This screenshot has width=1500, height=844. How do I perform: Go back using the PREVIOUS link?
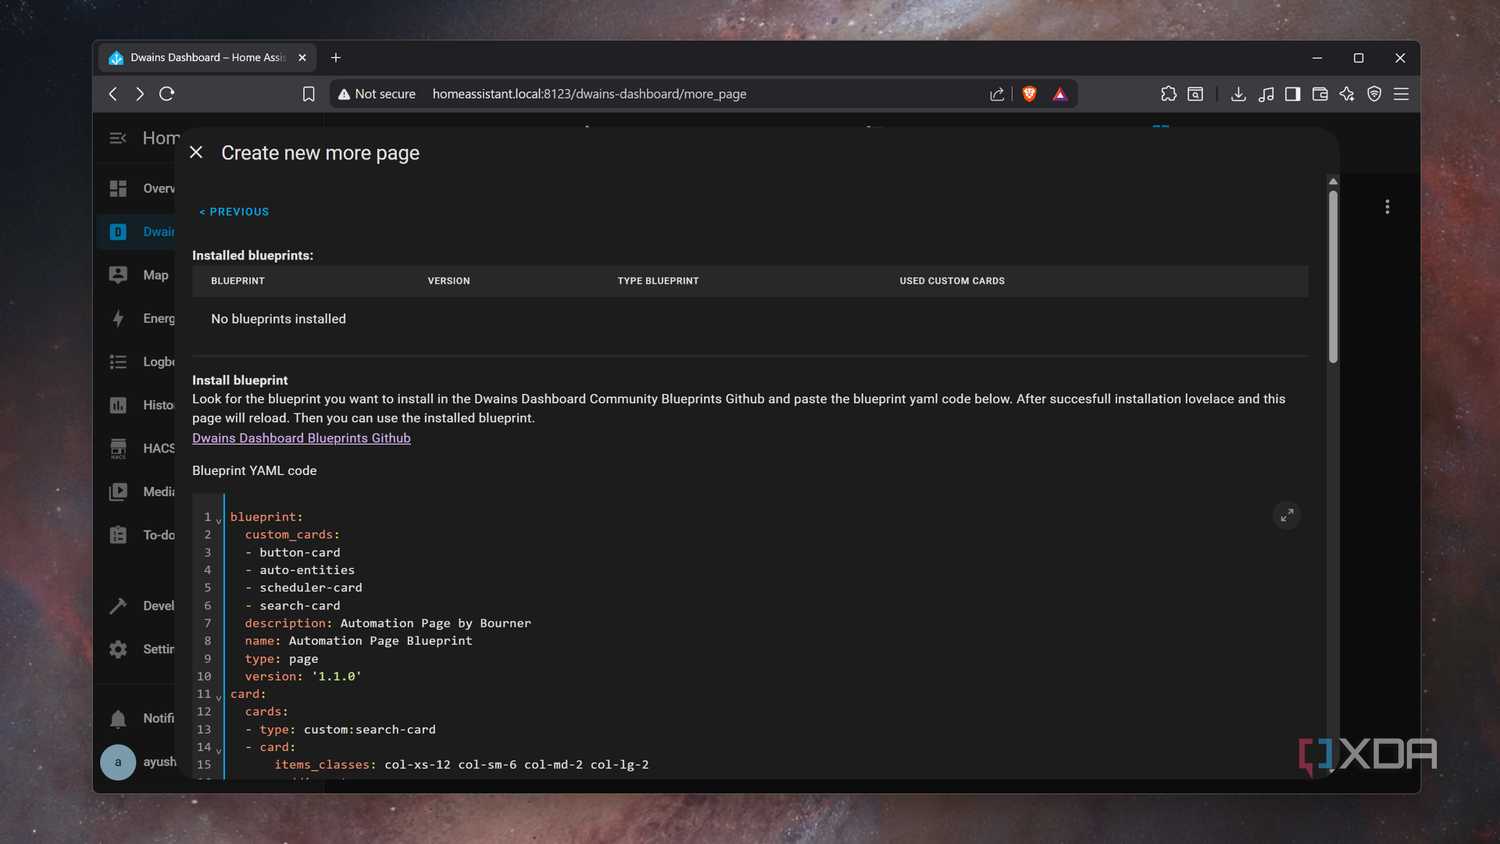pos(234,212)
